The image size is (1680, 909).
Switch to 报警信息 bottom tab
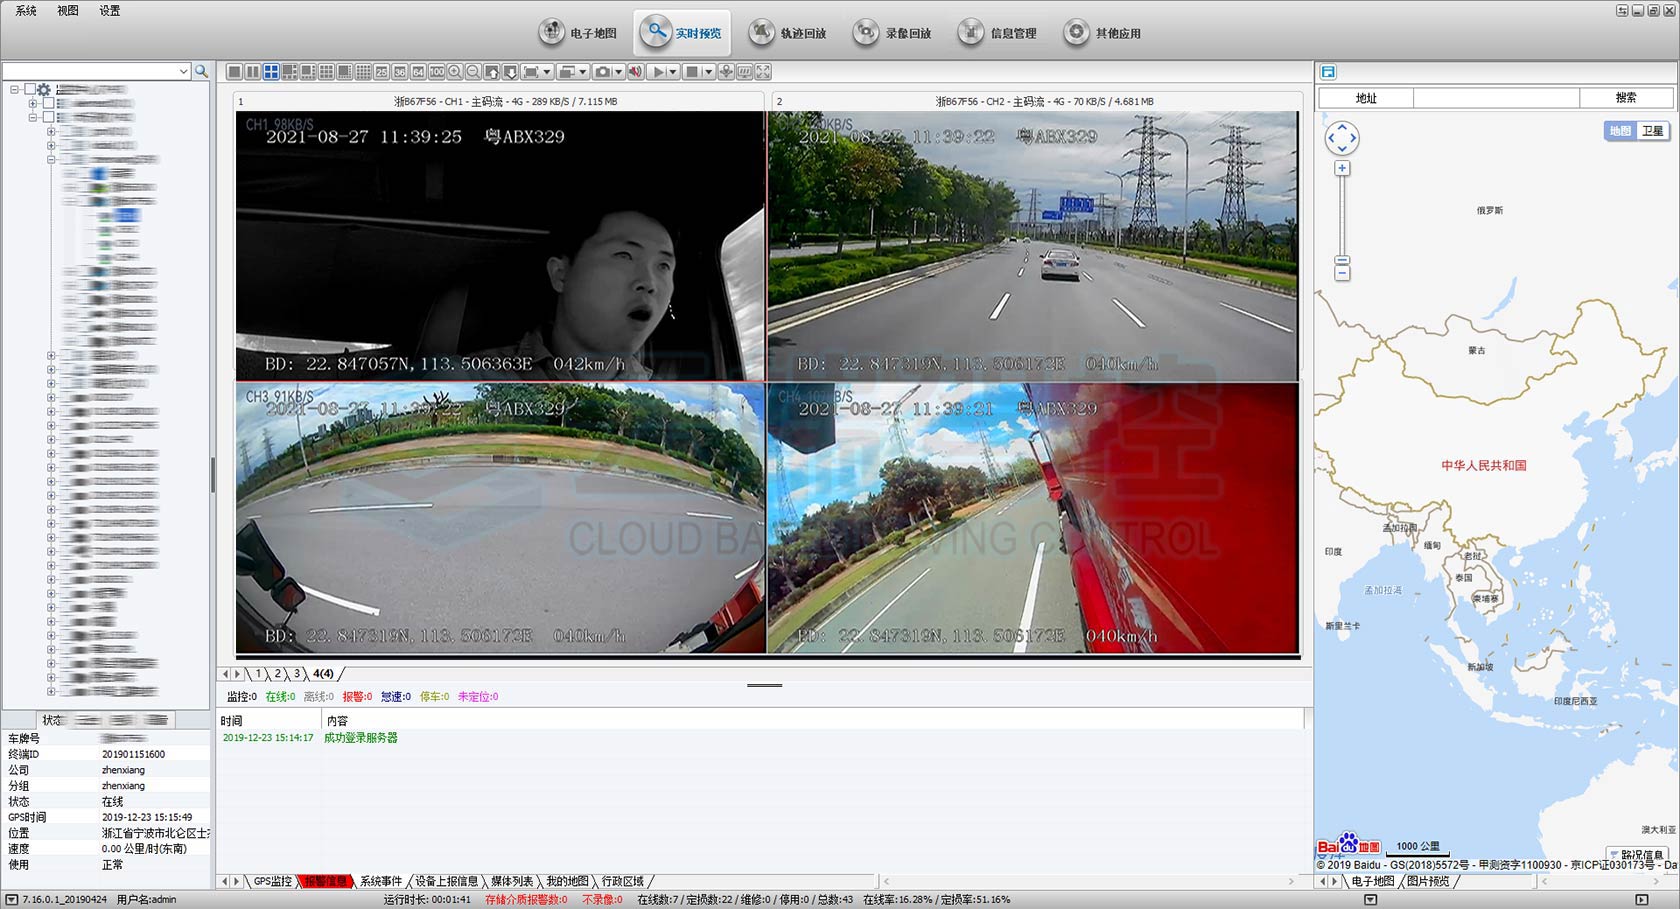pos(326,881)
